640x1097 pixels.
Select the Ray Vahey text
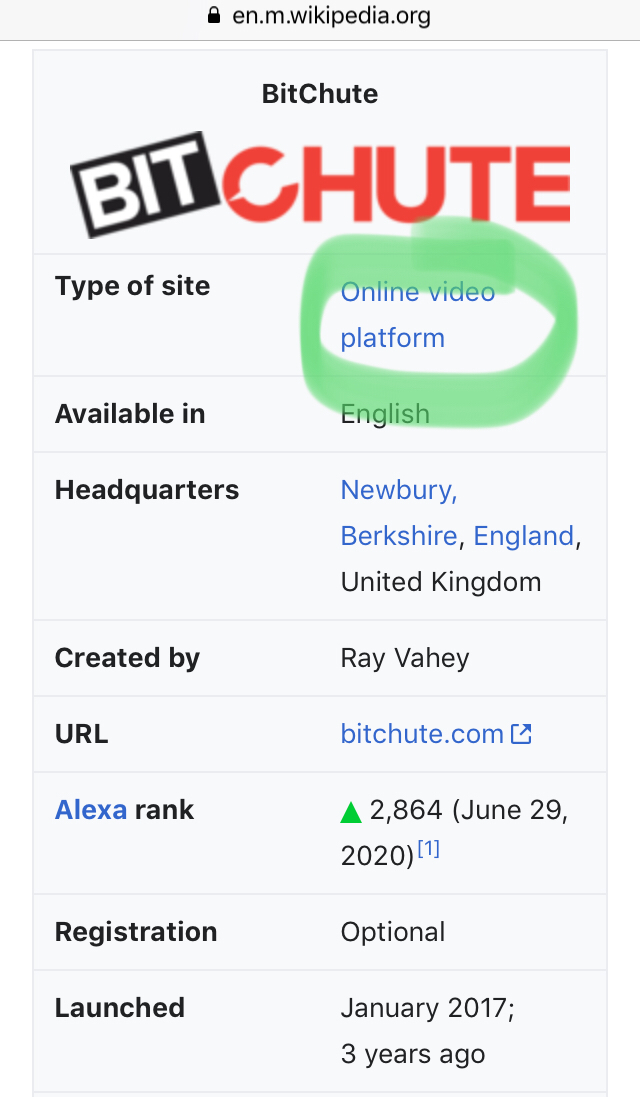[405, 658]
